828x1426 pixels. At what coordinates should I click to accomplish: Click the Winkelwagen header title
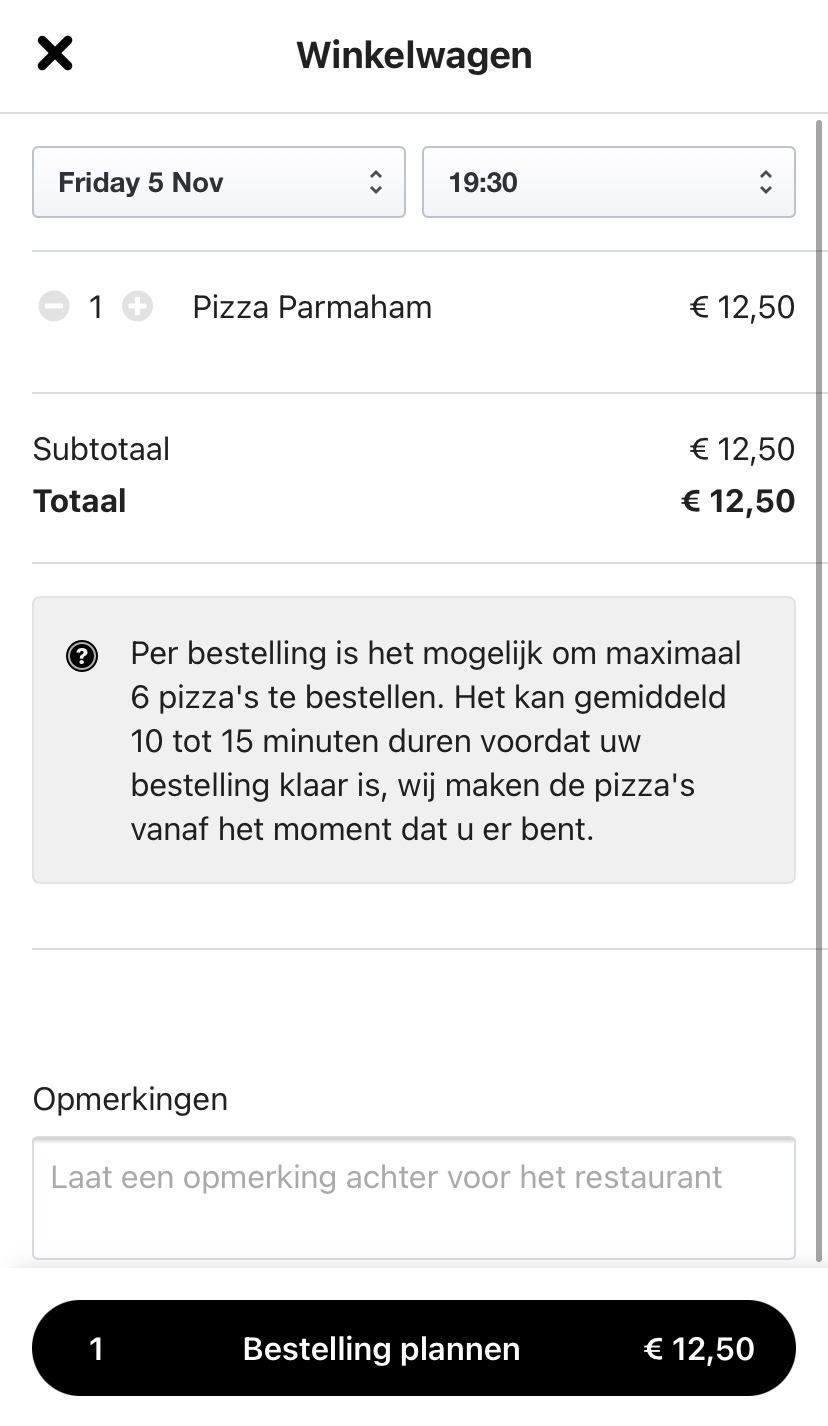click(414, 55)
